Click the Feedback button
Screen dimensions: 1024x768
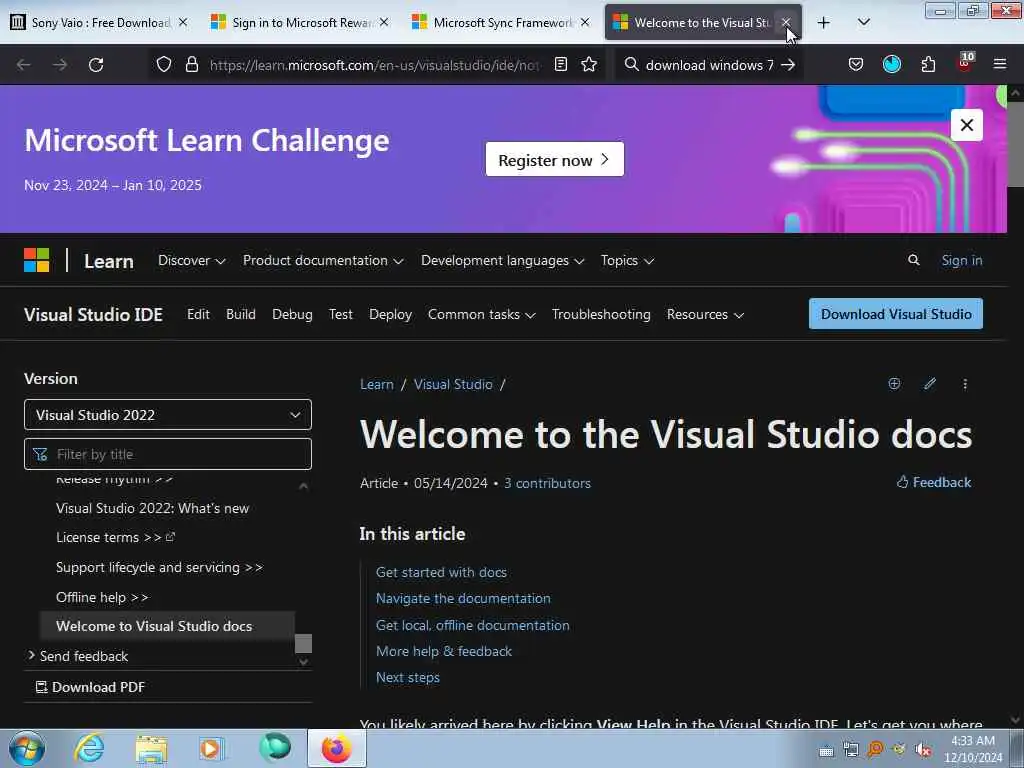934,482
